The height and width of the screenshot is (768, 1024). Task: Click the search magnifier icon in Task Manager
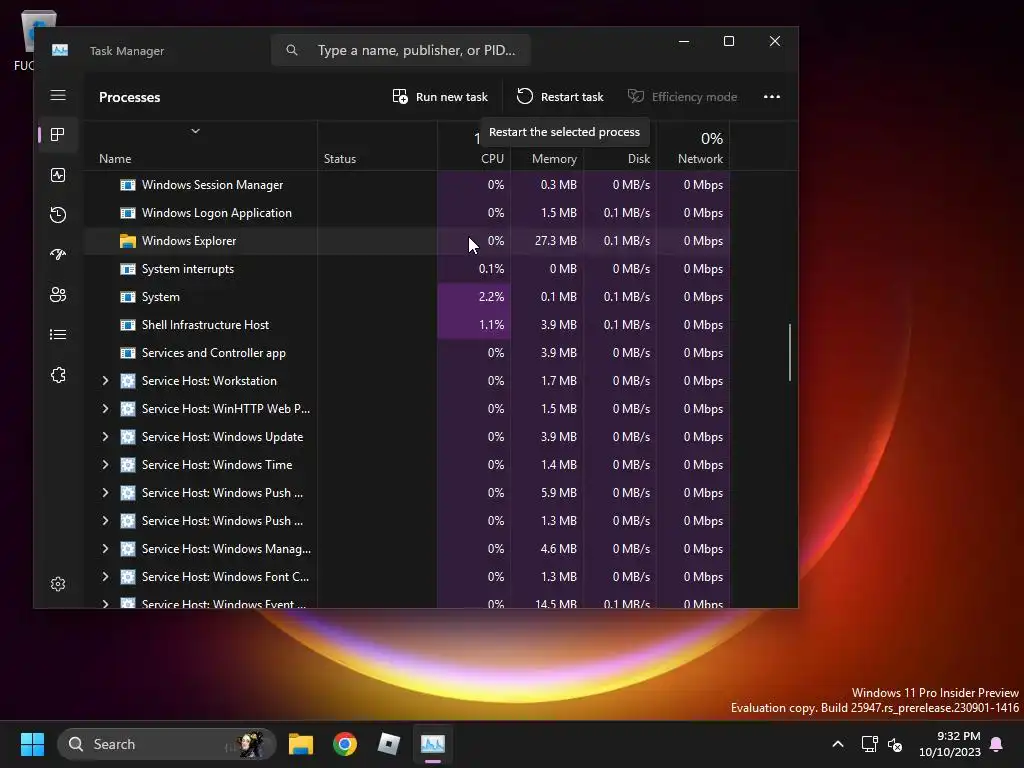click(292, 50)
